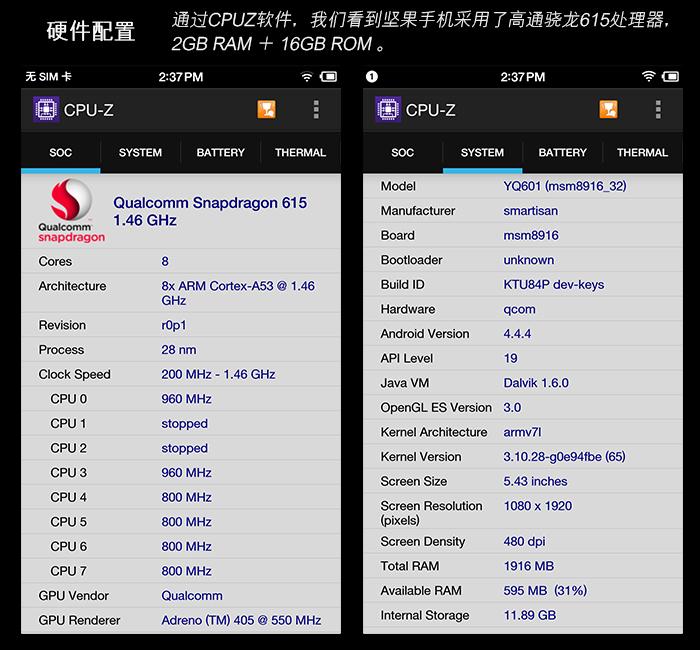Viewport: 700px width, 650px height.
Task: Click Available RAM value '595 MB (31%)'
Action: (x=545, y=591)
